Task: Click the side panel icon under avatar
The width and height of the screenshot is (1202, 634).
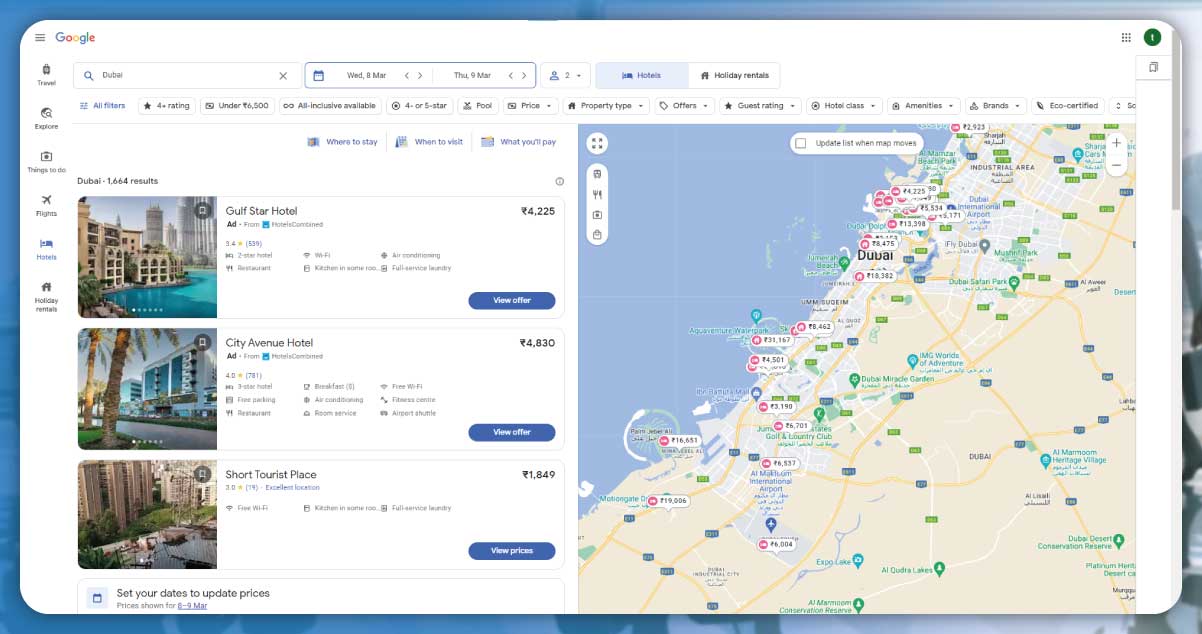Action: pos(1153,68)
